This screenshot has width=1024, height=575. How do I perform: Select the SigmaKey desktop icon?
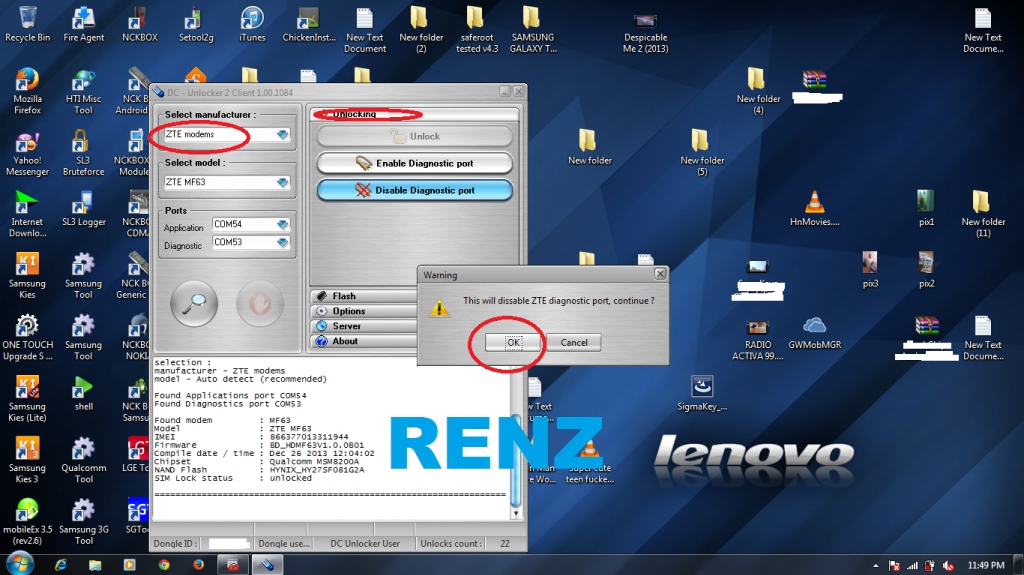[x=702, y=393]
